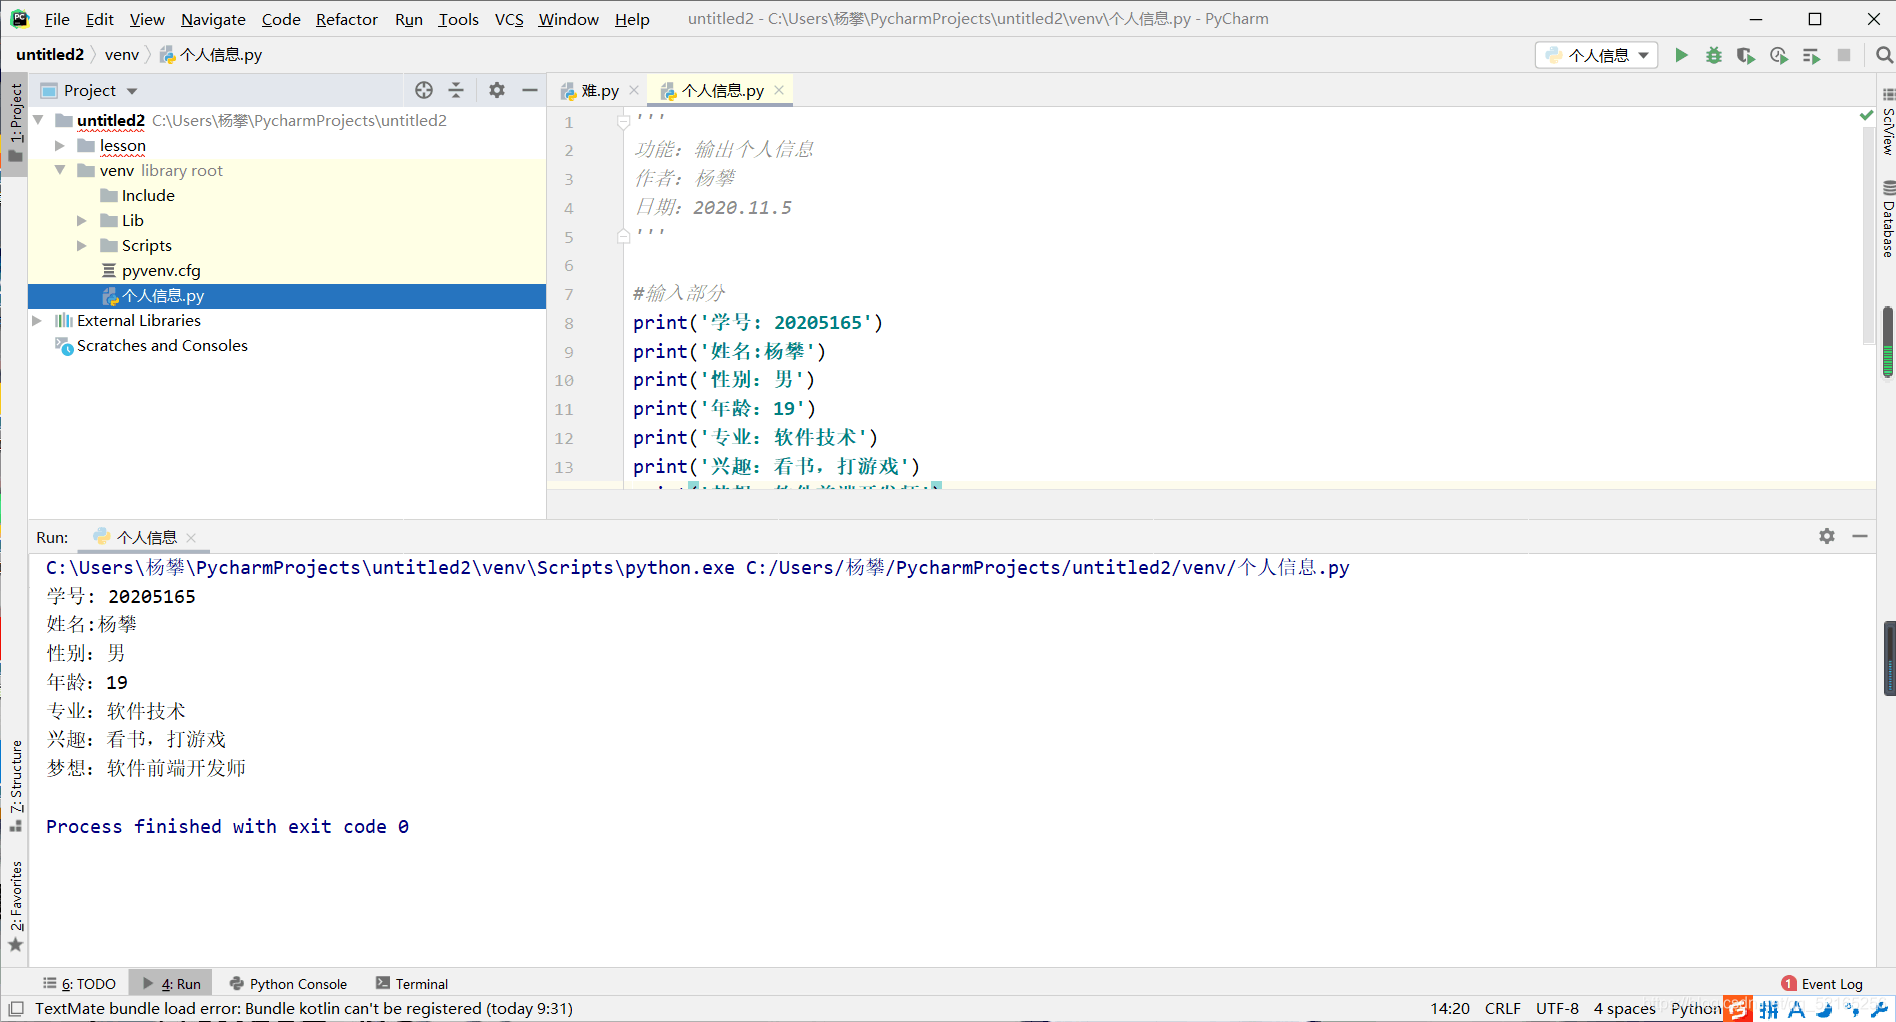Close the 个人信息 run tab
Image resolution: width=1896 pixels, height=1022 pixels.
191,537
